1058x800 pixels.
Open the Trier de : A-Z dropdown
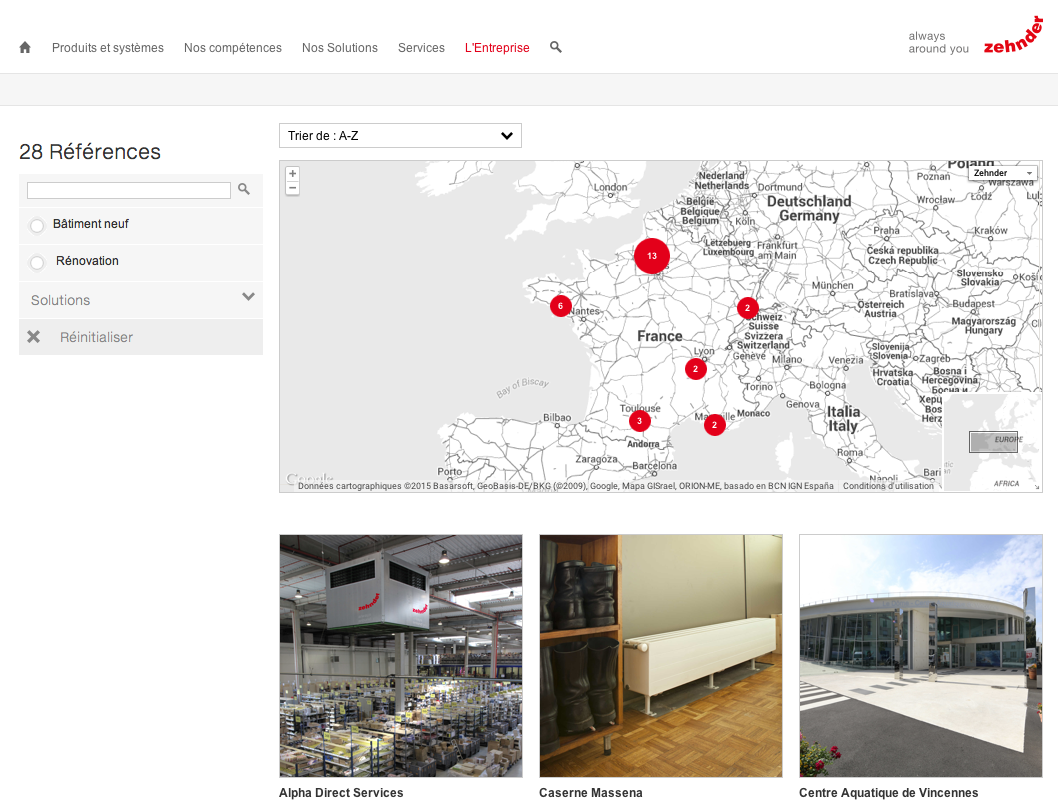pos(400,136)
